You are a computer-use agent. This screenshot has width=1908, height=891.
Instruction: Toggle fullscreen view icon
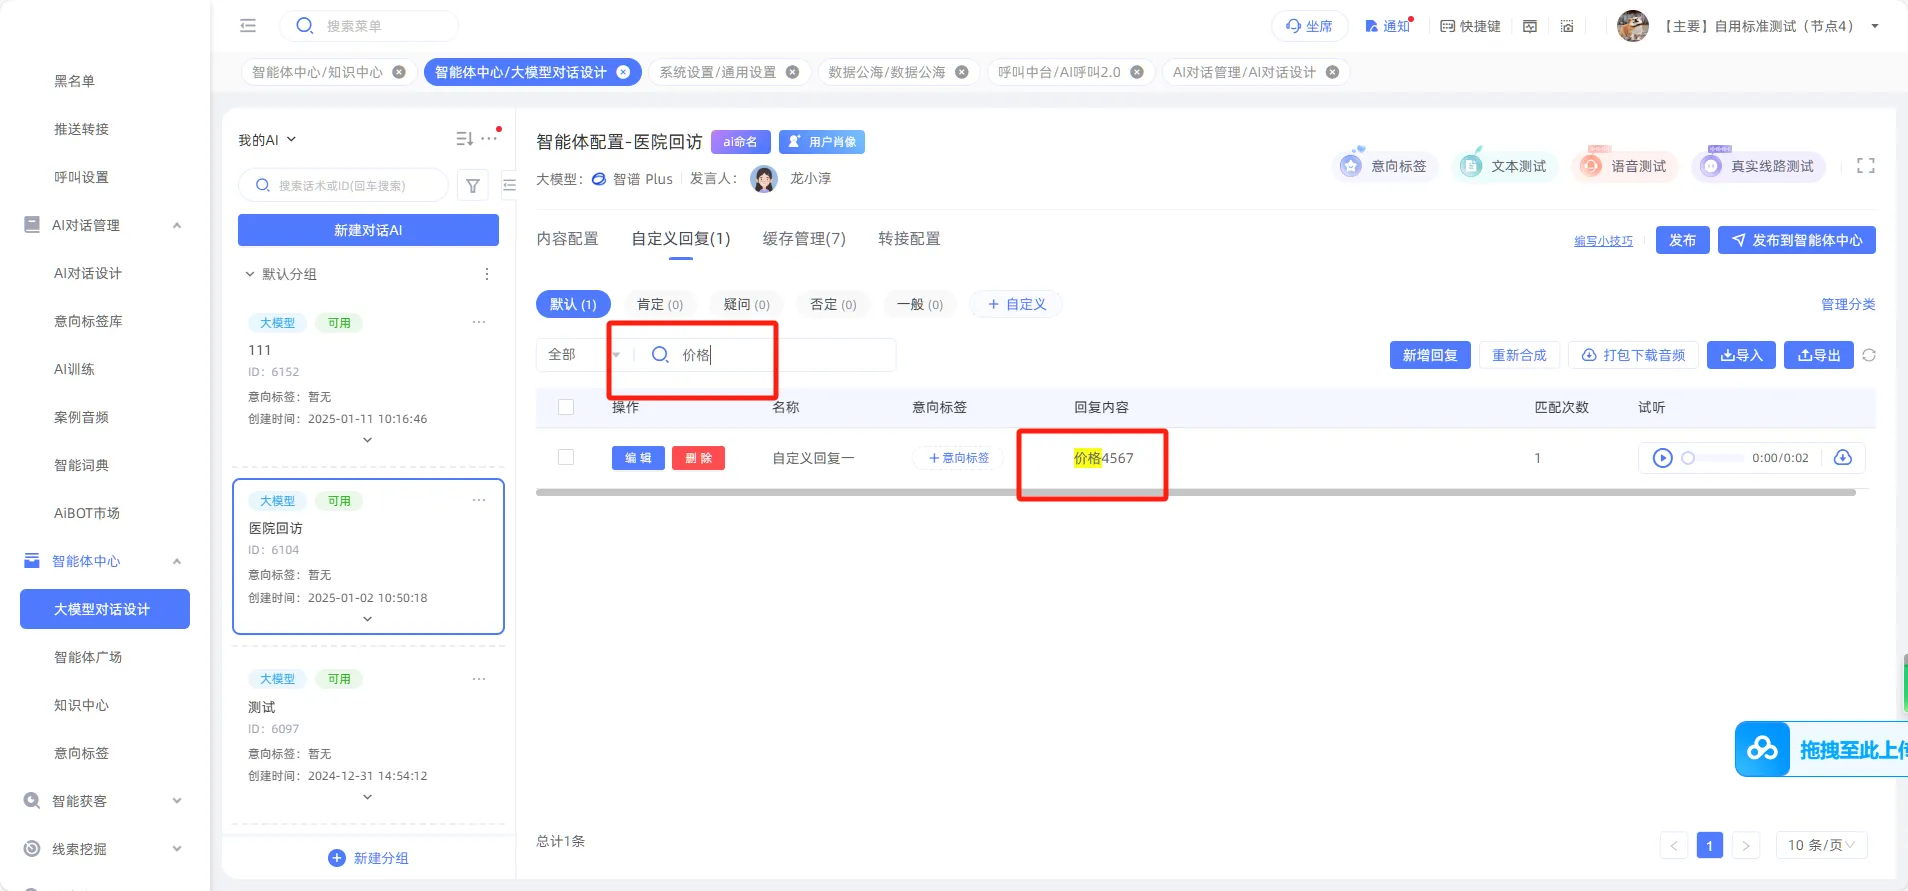point(1866,166)
